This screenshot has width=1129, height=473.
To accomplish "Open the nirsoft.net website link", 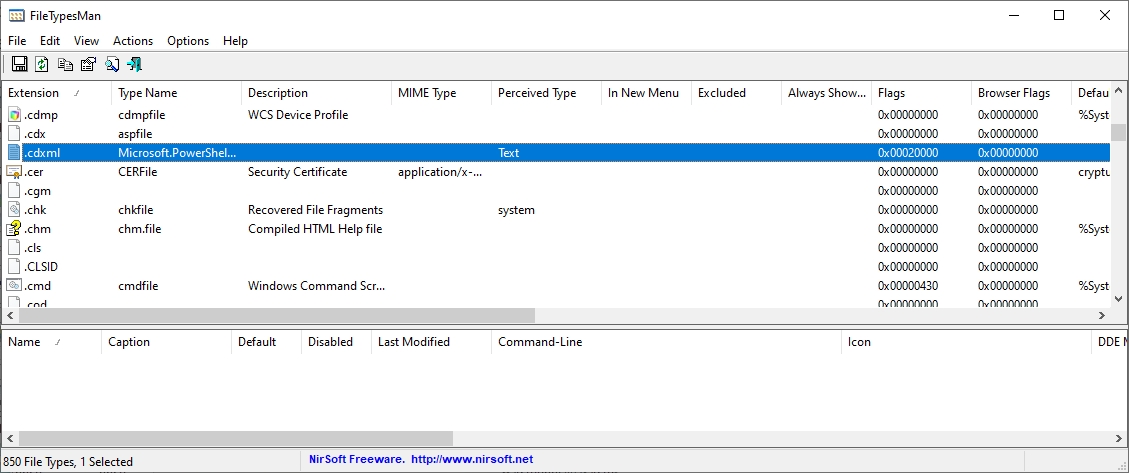I will tap(471, 460).
